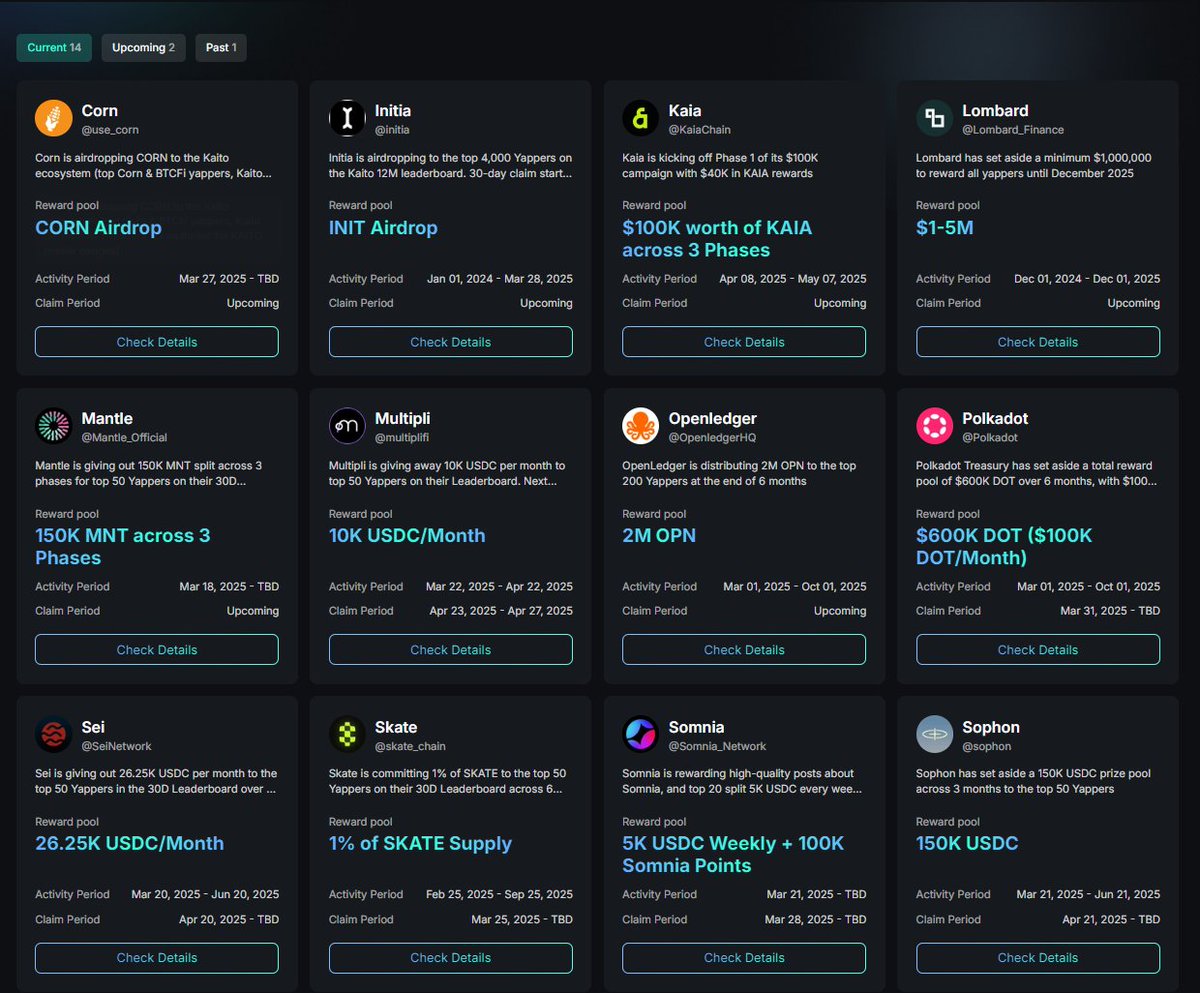Click the Lombard project logo icon
The height and width of the screenshot is (993, 1200).
[x=934, y=118]
